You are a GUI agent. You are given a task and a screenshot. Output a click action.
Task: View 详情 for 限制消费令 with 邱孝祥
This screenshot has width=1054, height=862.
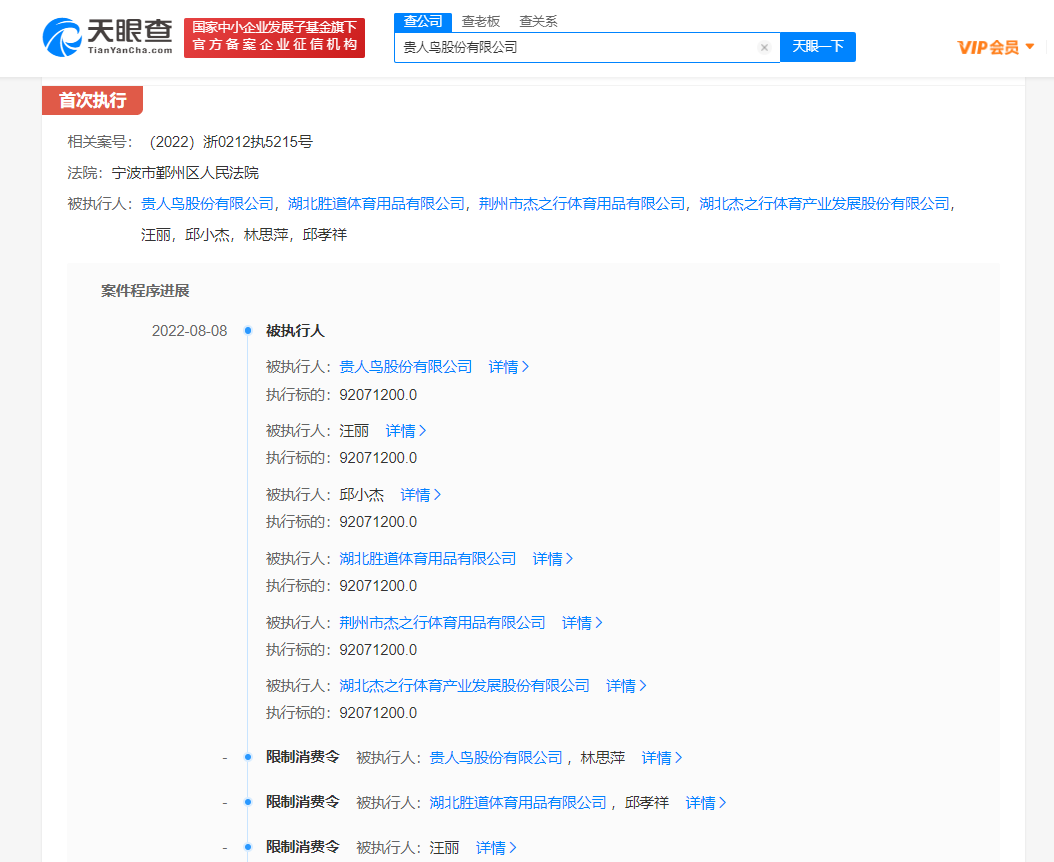click(706, 803)
